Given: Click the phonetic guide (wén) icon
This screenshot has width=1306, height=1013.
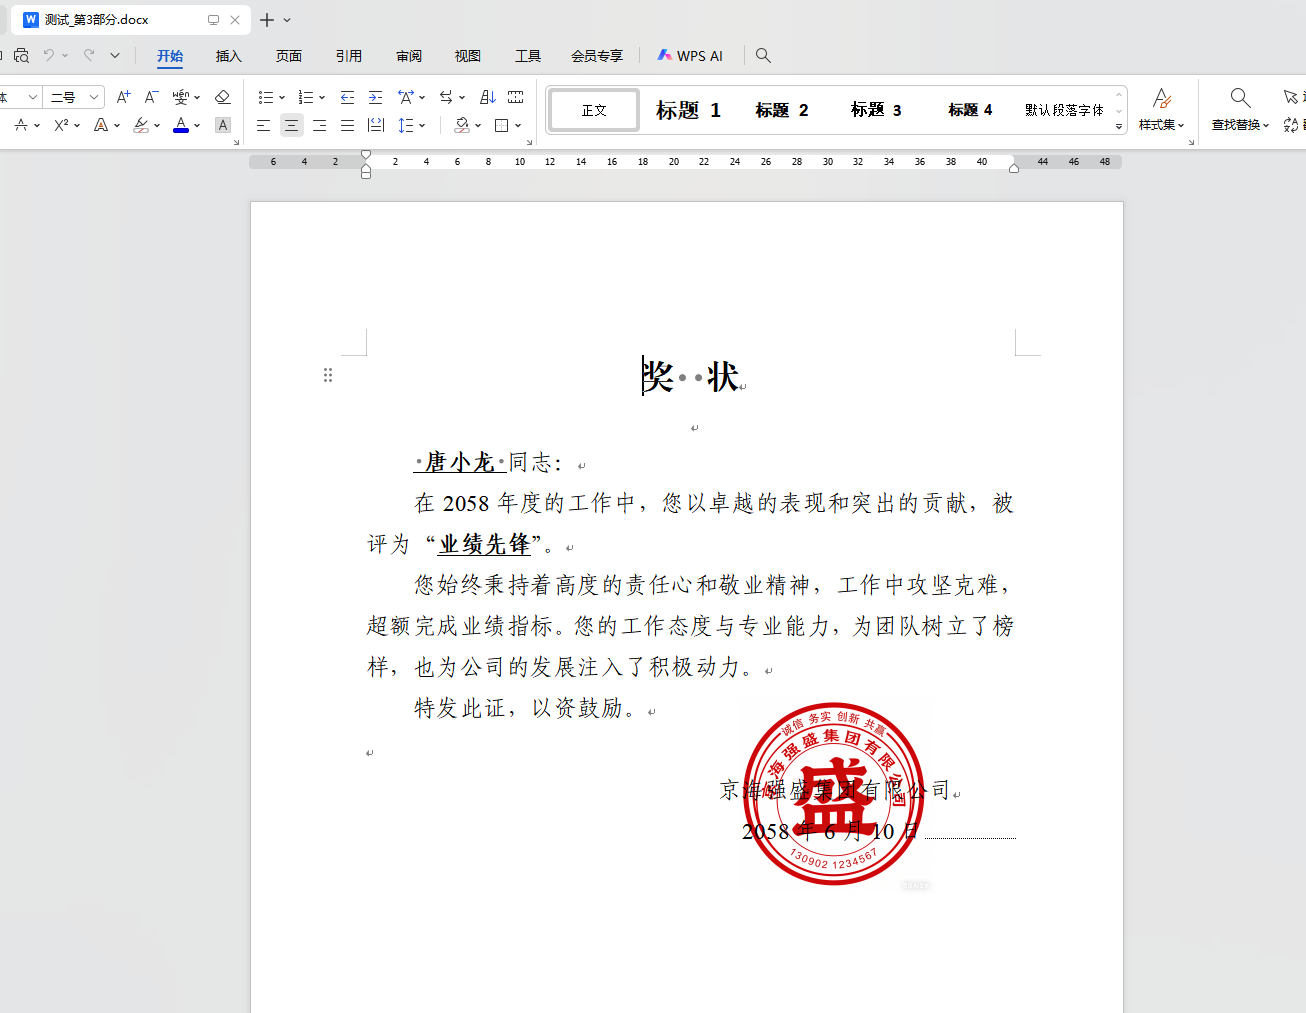Looking at the screenshot, I should pyautogui.click(x=181, y=97).
